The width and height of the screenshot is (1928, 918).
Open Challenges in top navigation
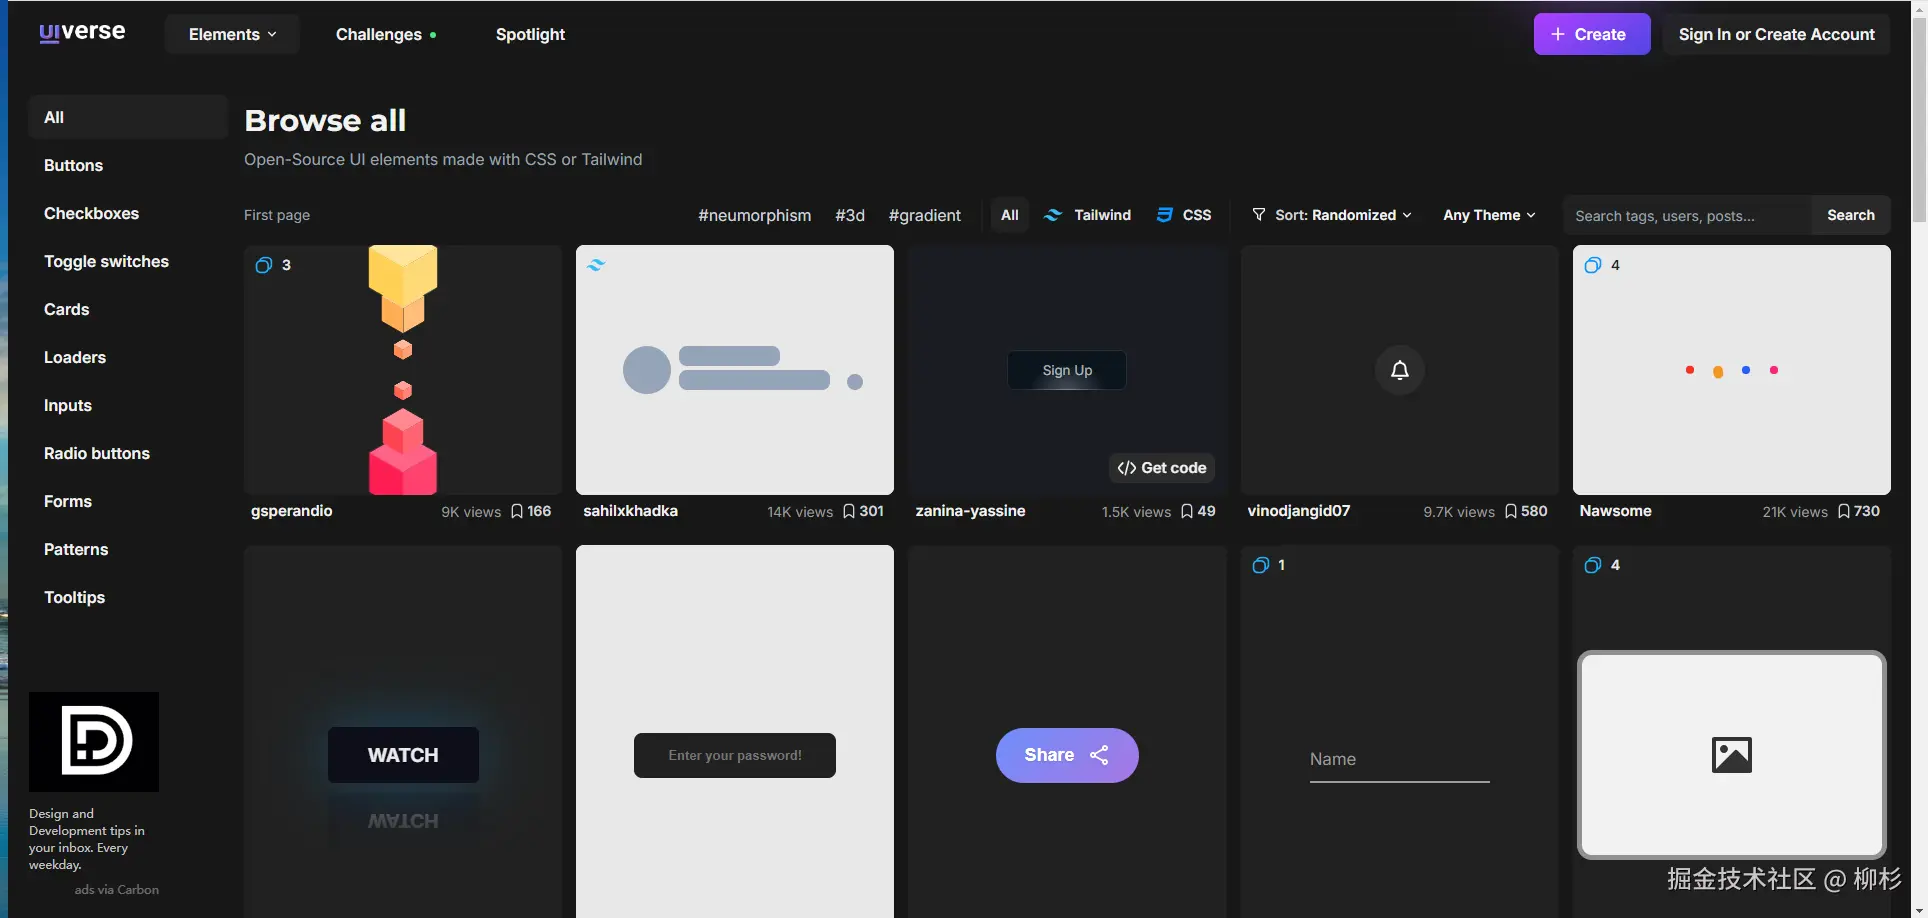point(386,34)
